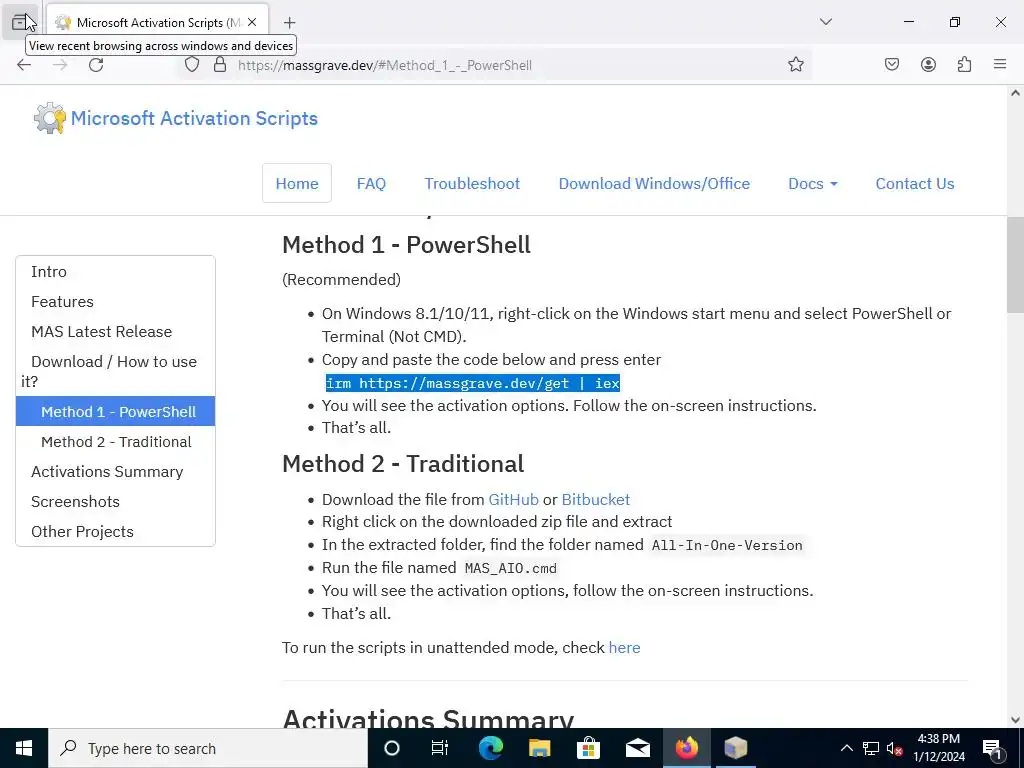The image size is (1024, 768).
Task: Open the Contact Us page
Action: [914, 184]
